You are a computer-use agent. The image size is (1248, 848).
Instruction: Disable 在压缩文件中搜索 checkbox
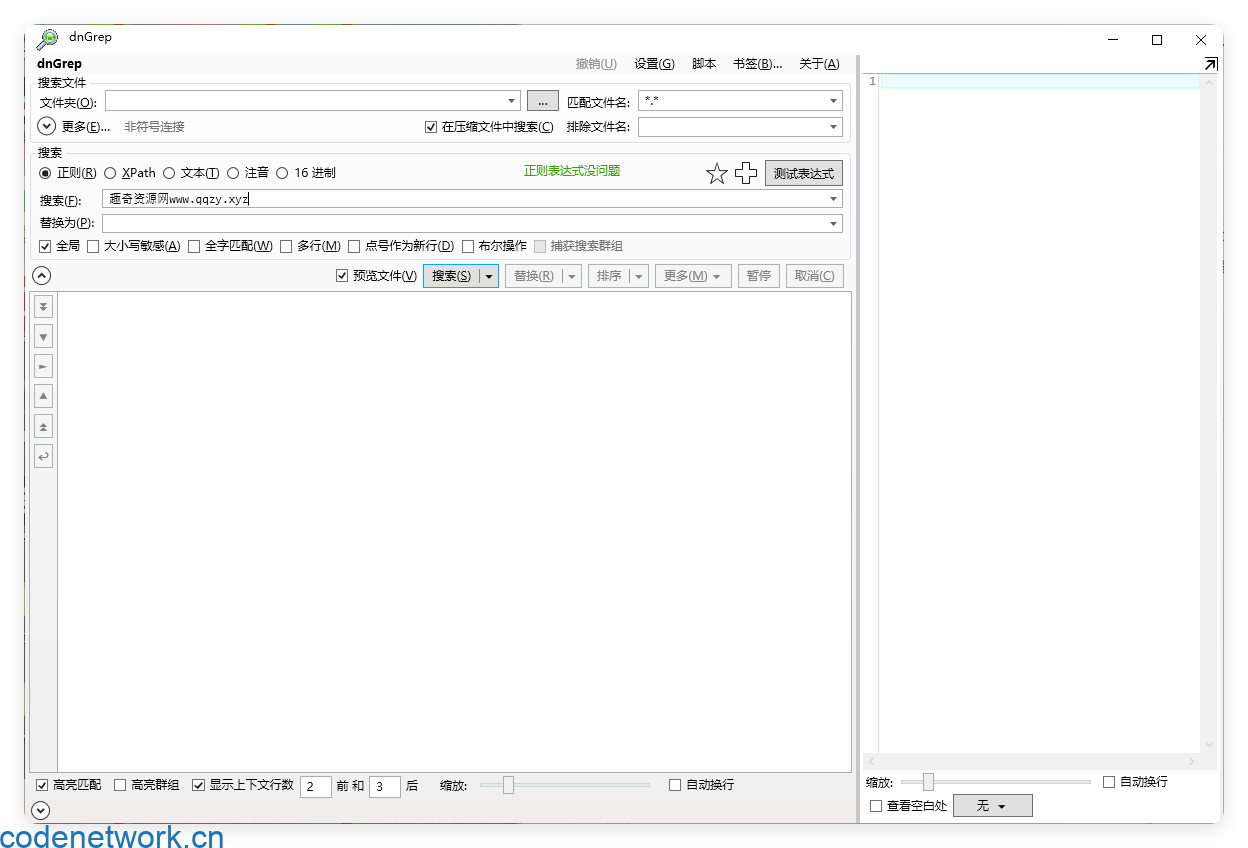430,126
